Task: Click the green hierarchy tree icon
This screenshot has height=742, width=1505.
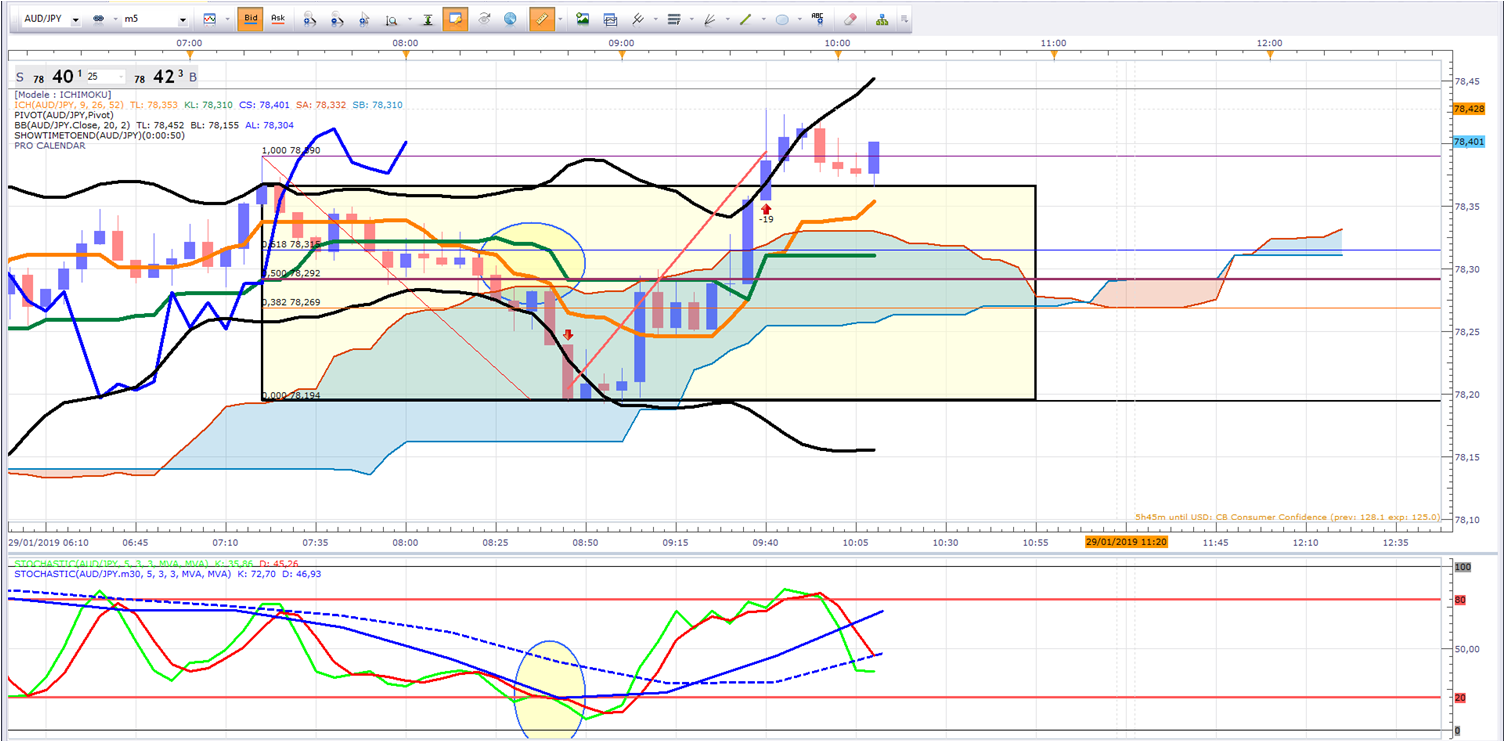Action: coord(881,19)
